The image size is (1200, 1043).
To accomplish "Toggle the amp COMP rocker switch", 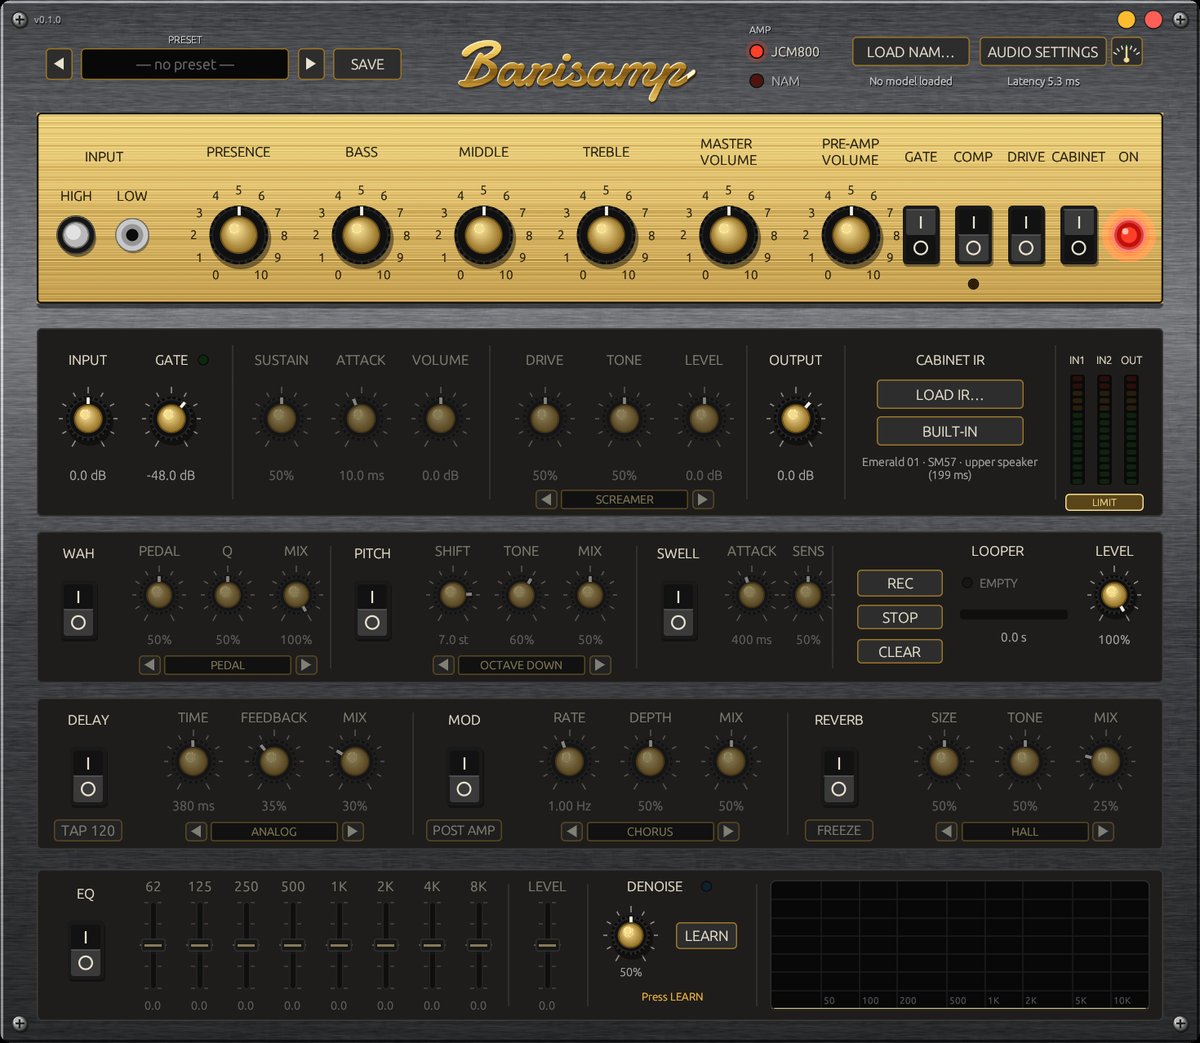I will pyautogui.click(x=973, y=235).
